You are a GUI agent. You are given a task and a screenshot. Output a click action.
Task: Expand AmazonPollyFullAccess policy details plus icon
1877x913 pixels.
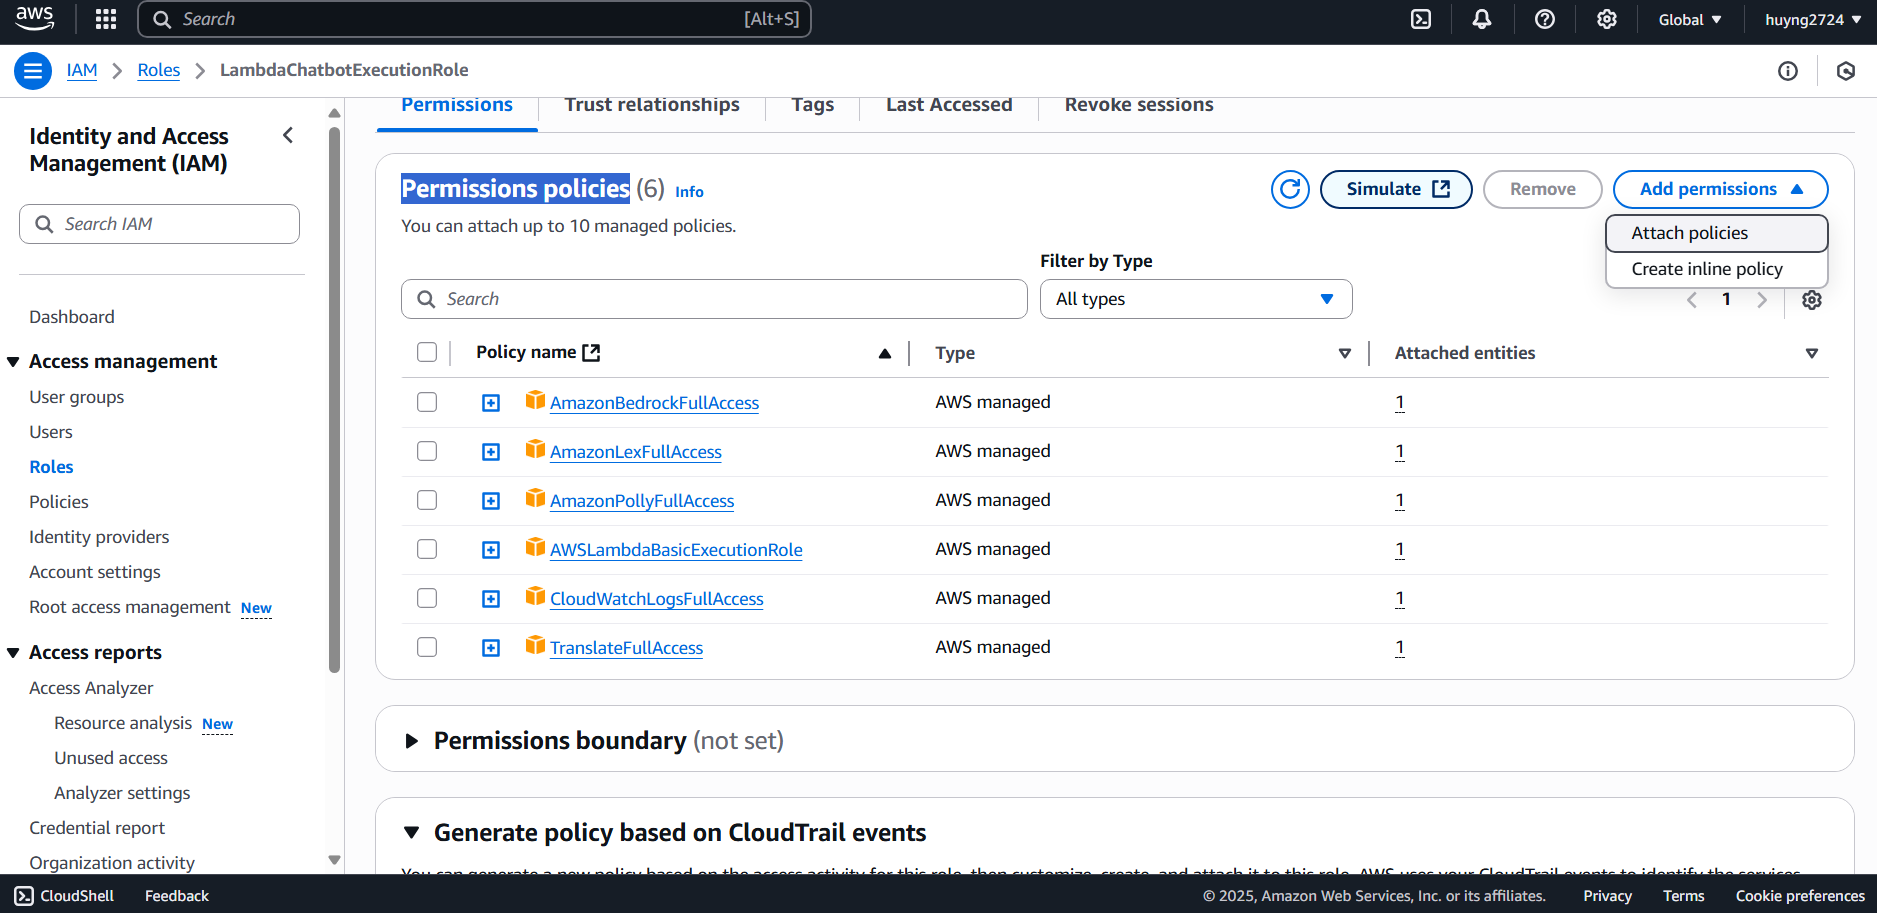(491, 501)
